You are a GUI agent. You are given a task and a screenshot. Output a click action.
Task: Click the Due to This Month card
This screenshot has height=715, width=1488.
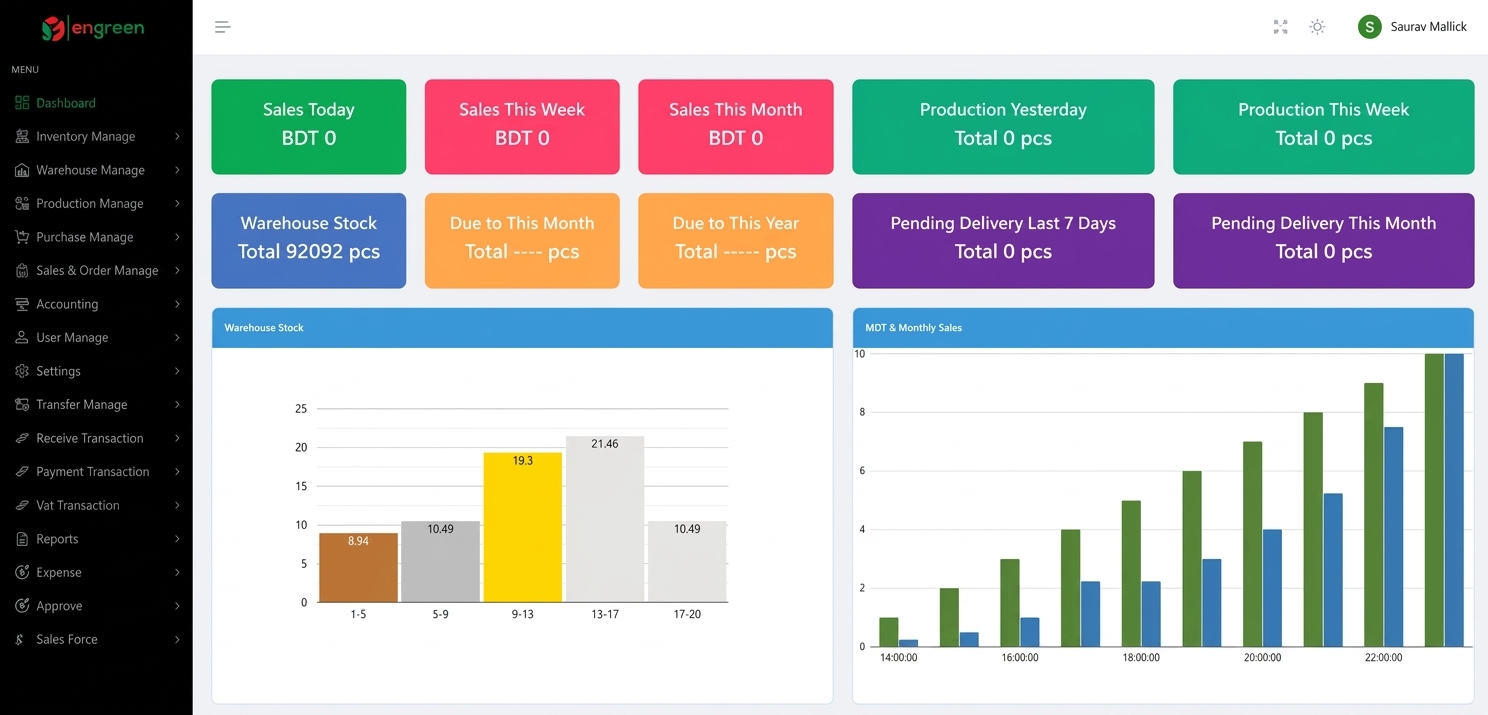(522, 241)
